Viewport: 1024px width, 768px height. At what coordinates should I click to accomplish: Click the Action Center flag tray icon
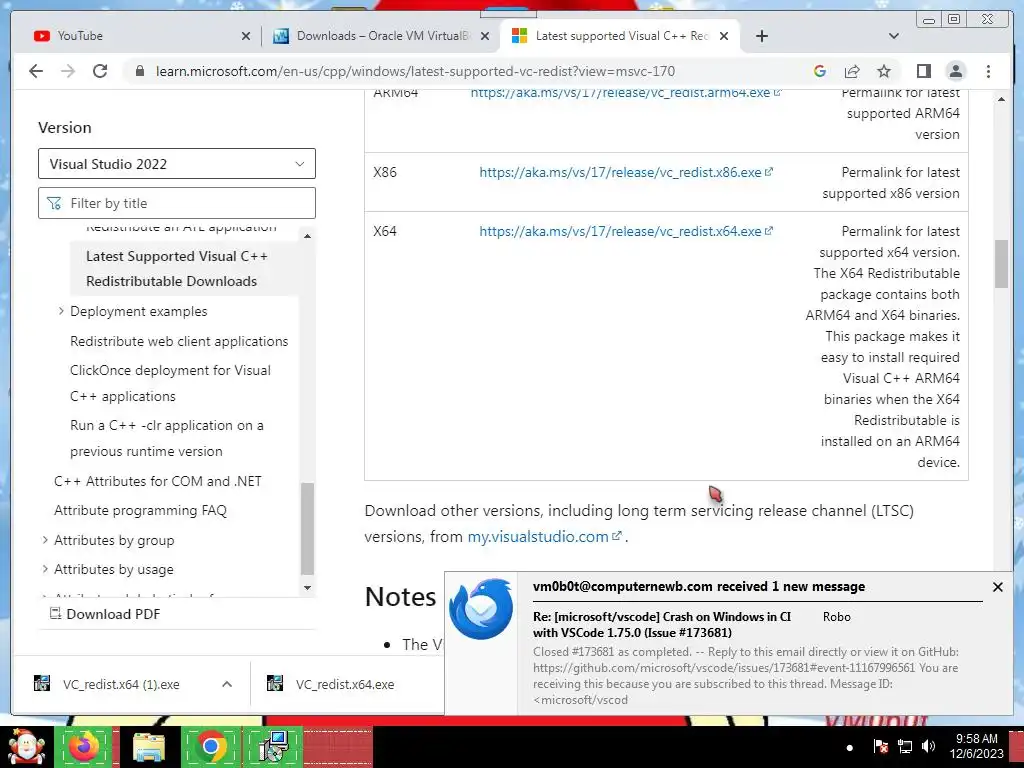[880, 746]
